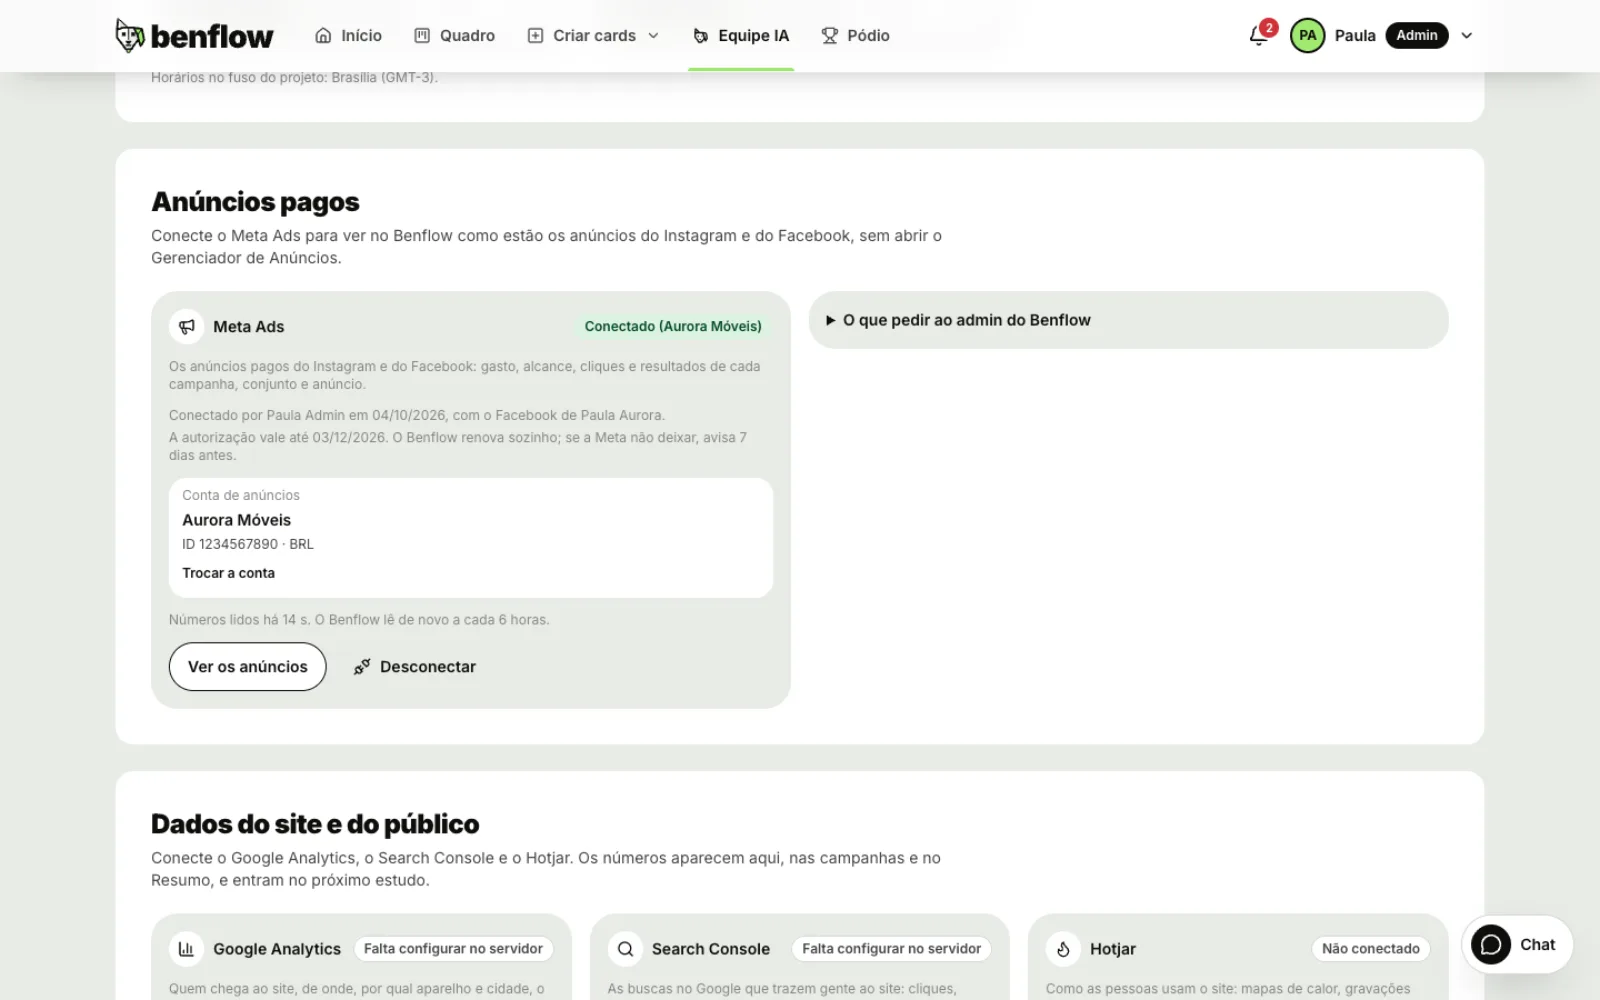Click the Search Console card title
The width and height of the screenshot is (1600, 1000).
coord(711,949)
